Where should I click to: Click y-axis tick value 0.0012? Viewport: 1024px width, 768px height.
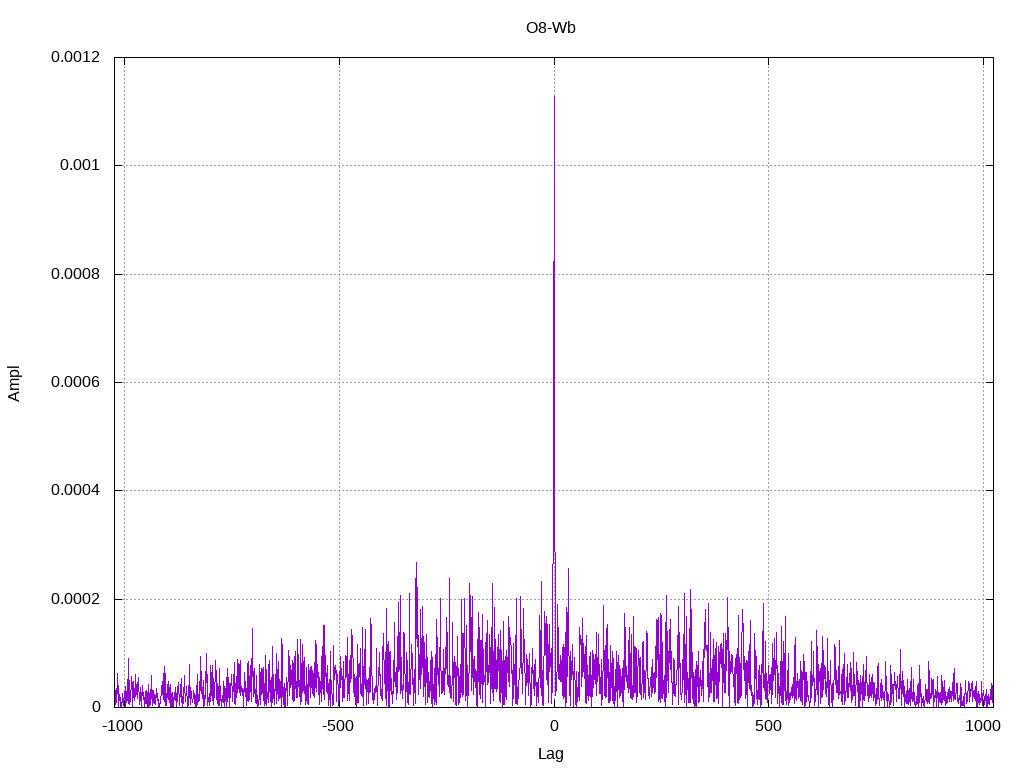point(76,57)
